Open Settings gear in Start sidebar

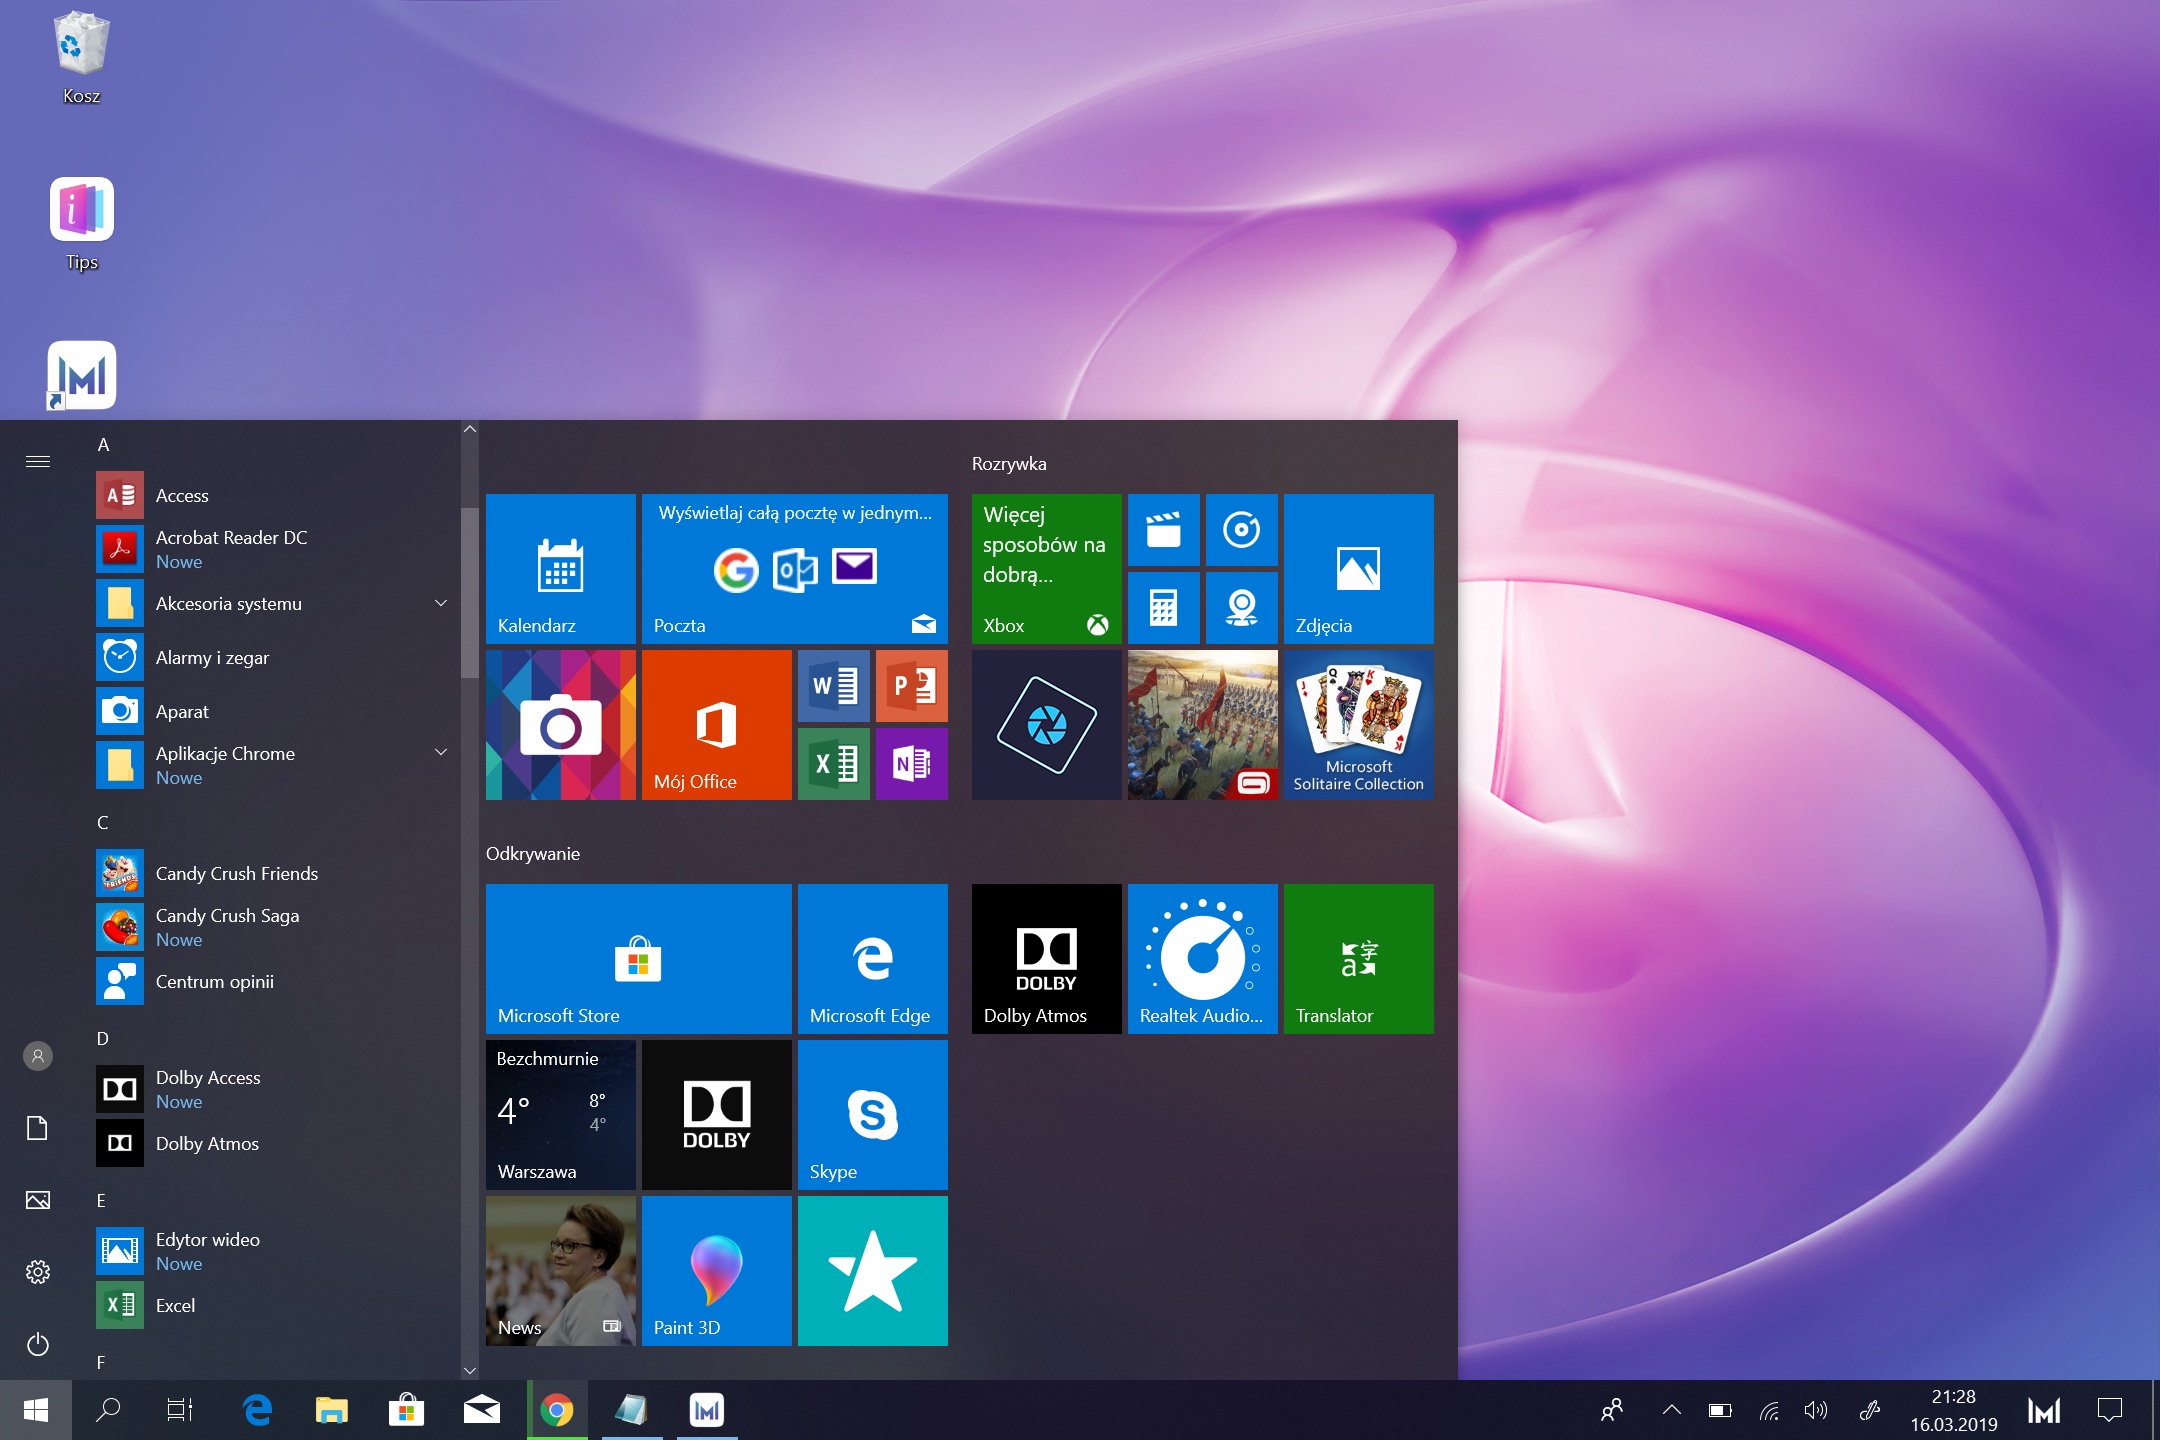38,1272
